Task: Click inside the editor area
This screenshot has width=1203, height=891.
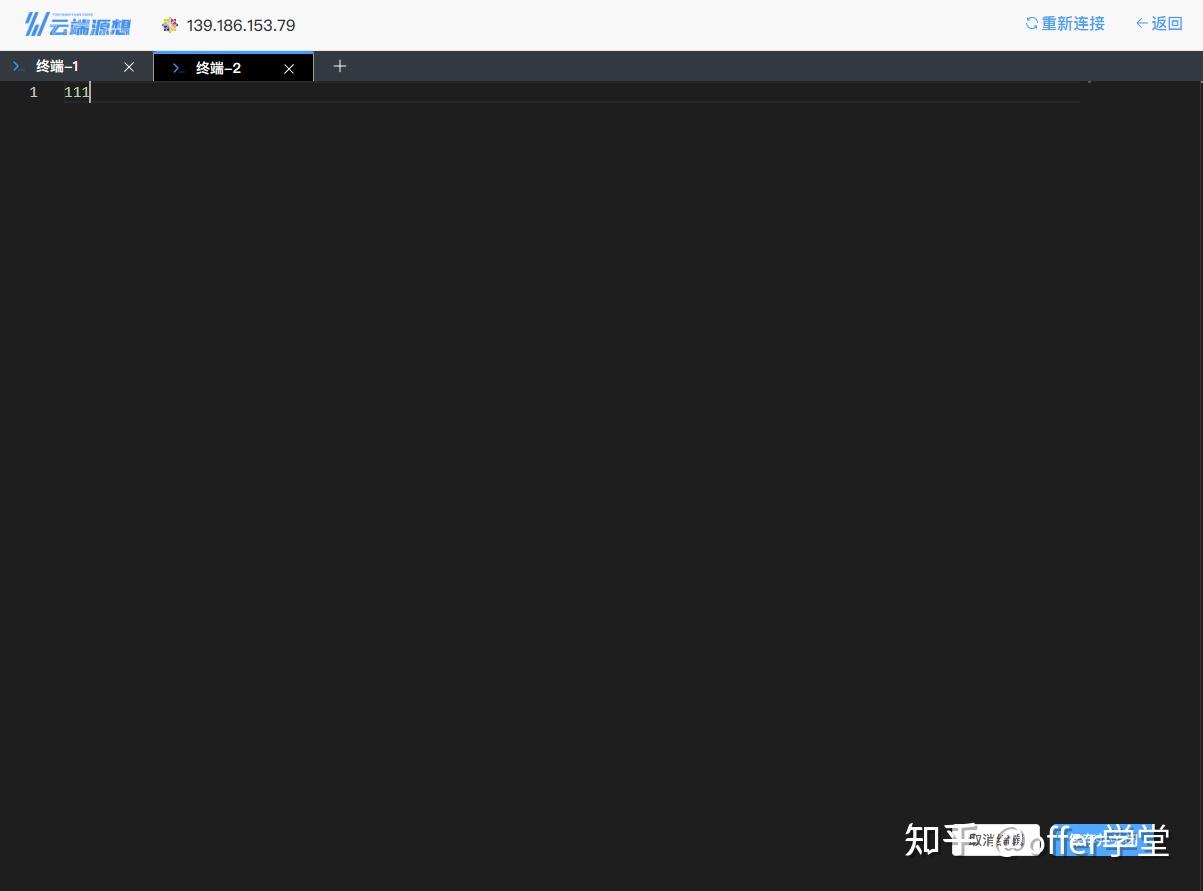Action: [500, 300]
